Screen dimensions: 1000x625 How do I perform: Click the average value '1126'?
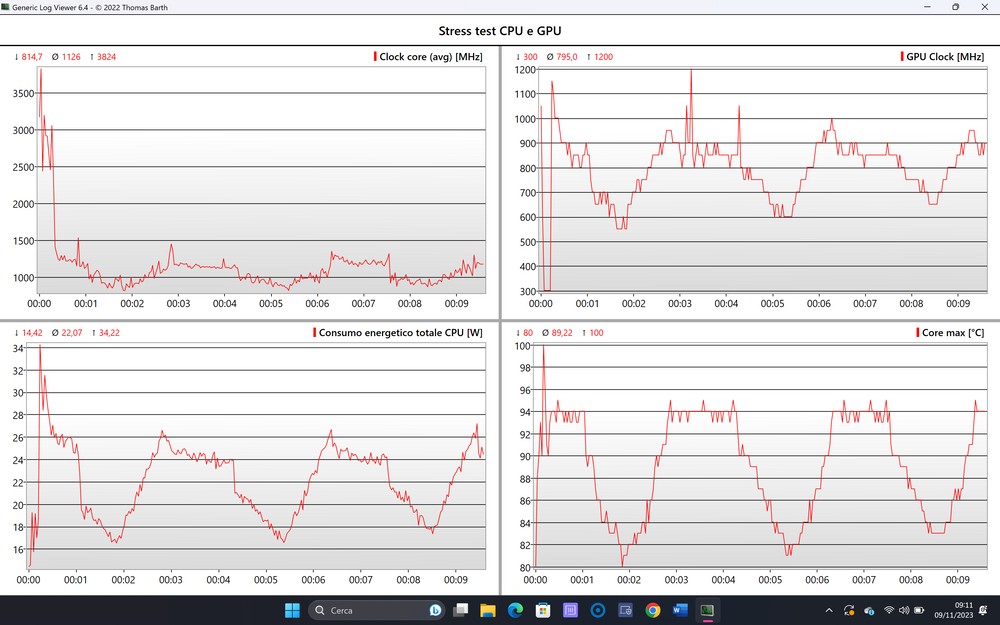click(71, 57)
